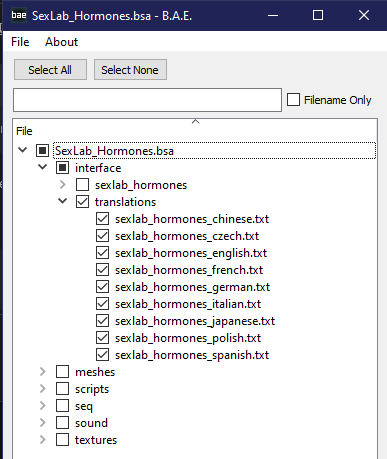Focus the filter text input field
This screenshot has width=387, height=459.
point(147,100)
